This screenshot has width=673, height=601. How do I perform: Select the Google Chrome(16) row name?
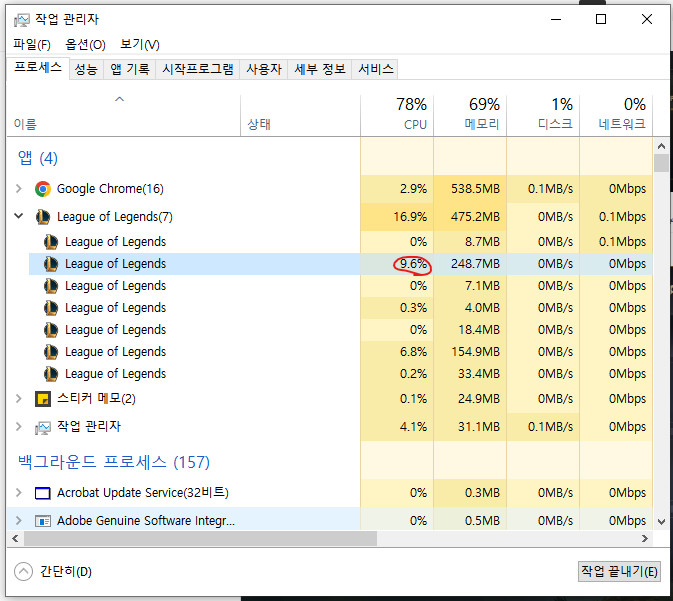coord(110,189)
